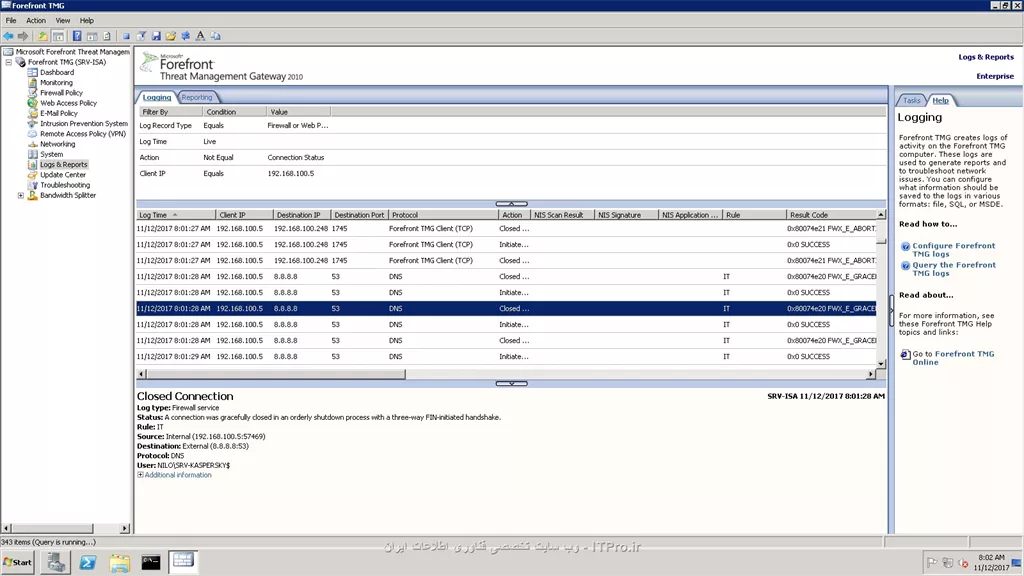
Task: Click the Start button
Action: (18, 562)
